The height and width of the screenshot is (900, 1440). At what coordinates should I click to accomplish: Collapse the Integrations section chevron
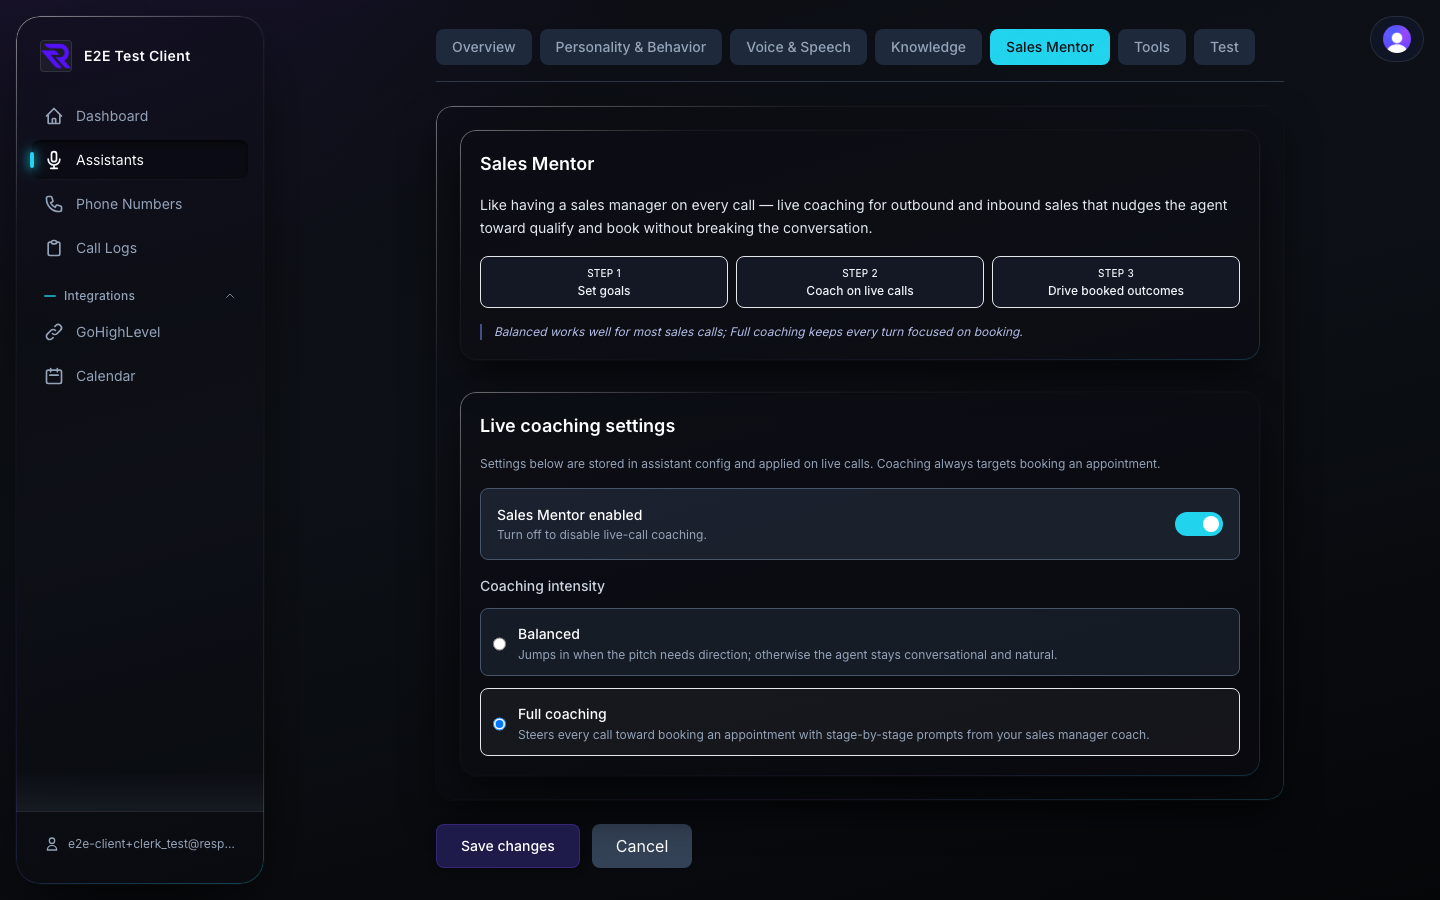230,296
